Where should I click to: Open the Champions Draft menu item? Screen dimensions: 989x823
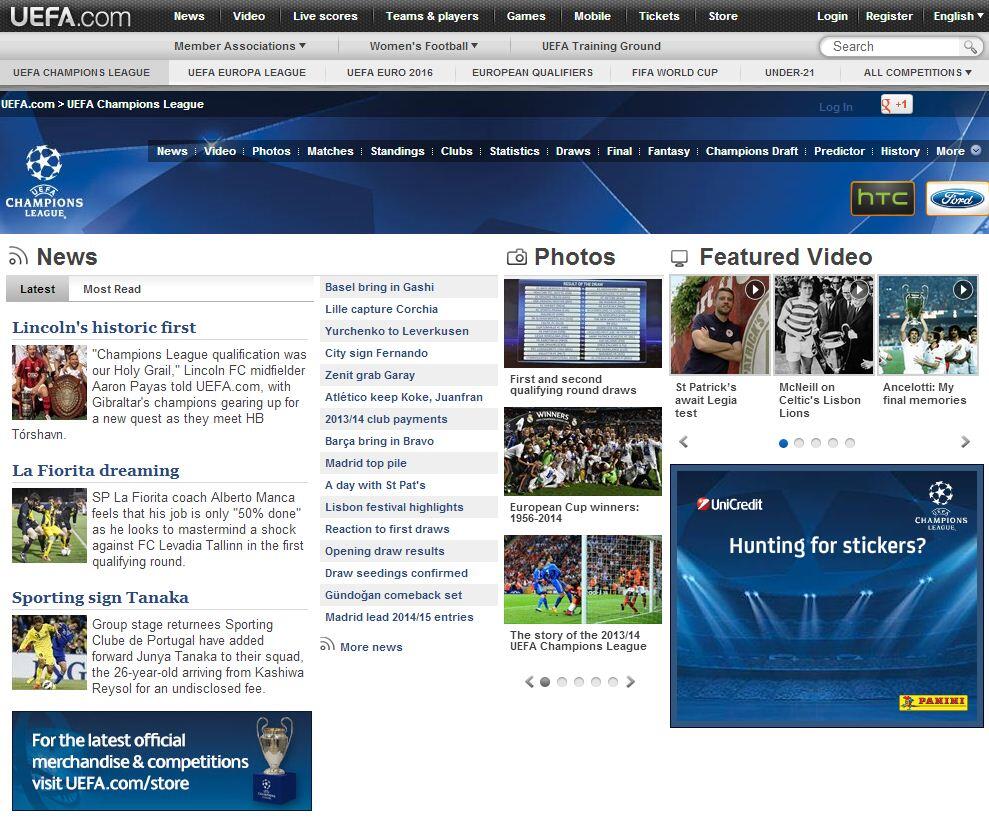pyautogui.click(x=751, y=151)
